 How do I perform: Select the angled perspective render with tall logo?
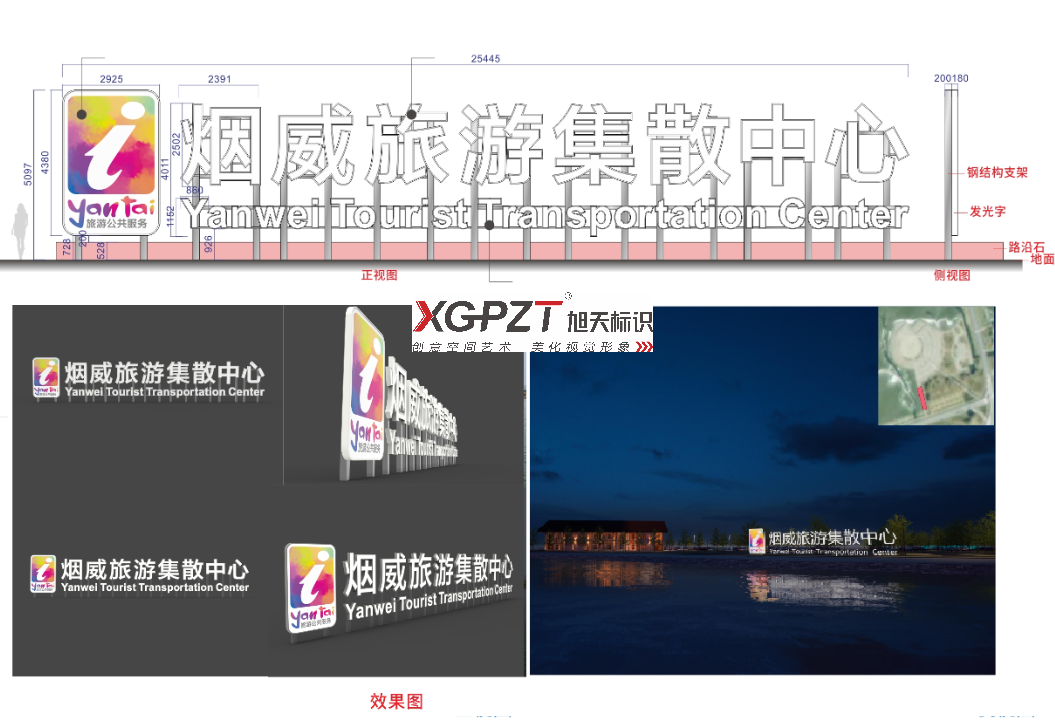coord(401,394)
